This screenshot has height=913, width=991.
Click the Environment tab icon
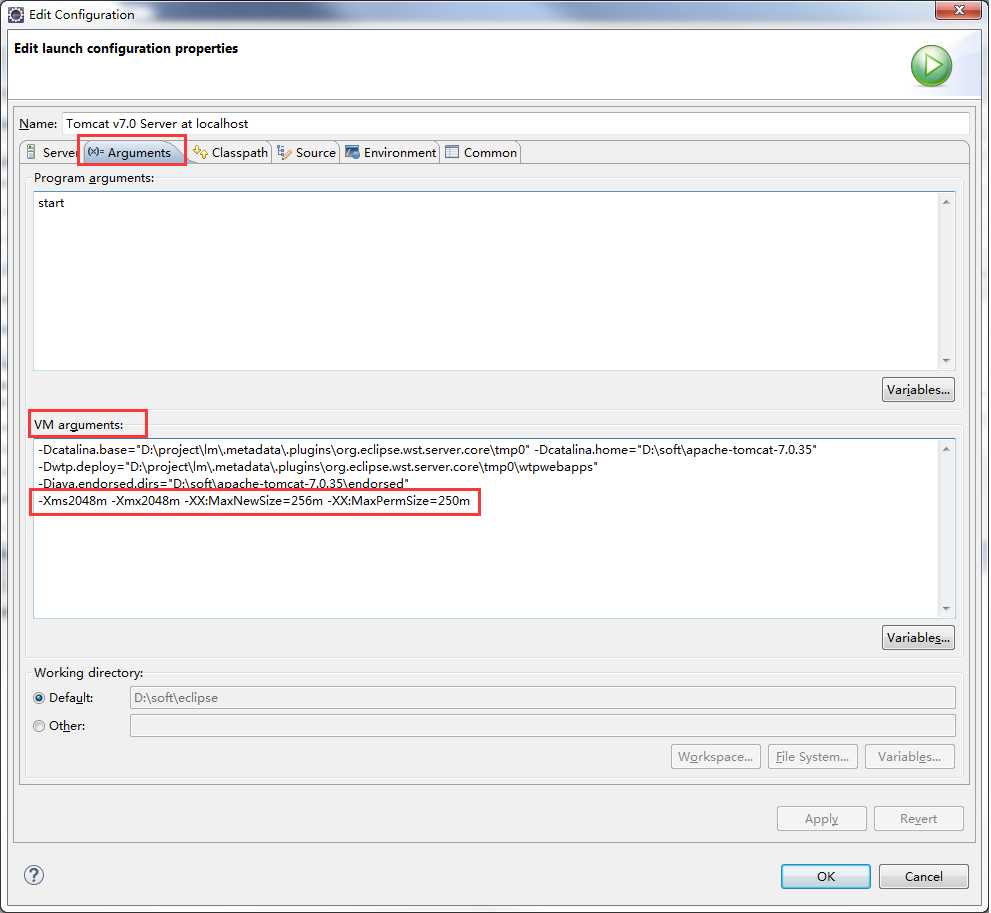(x=352, y=152)
